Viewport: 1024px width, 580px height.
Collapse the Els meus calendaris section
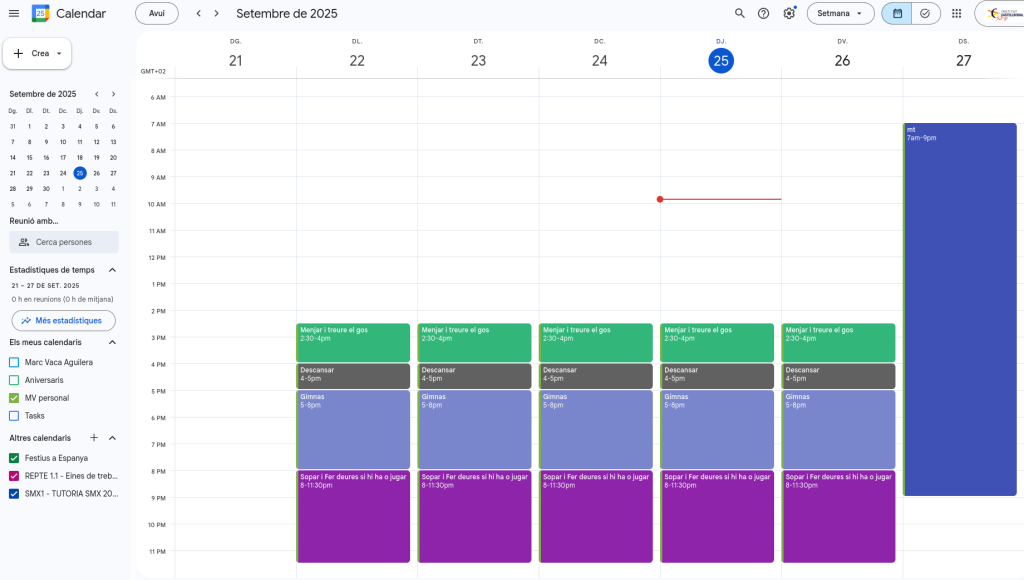coord(112,342)
